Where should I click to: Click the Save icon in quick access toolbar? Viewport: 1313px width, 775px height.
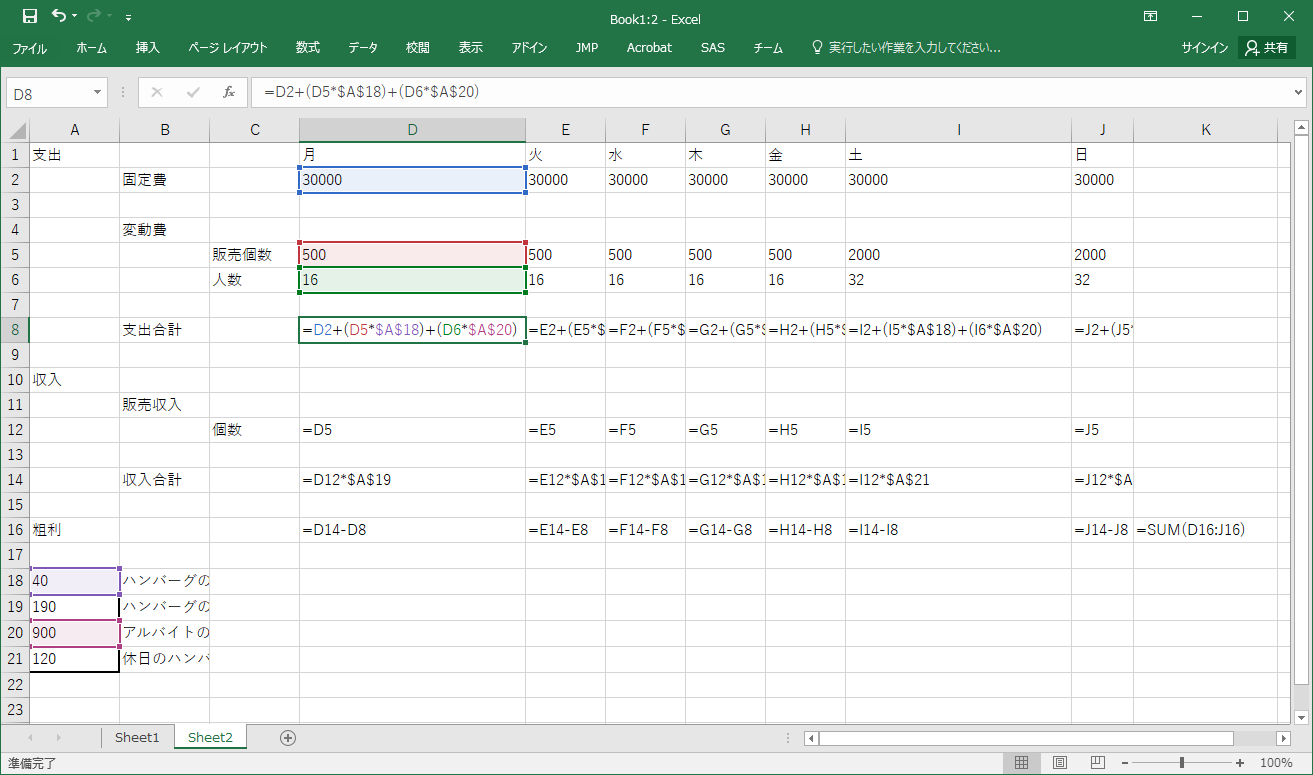pos(30,17)
